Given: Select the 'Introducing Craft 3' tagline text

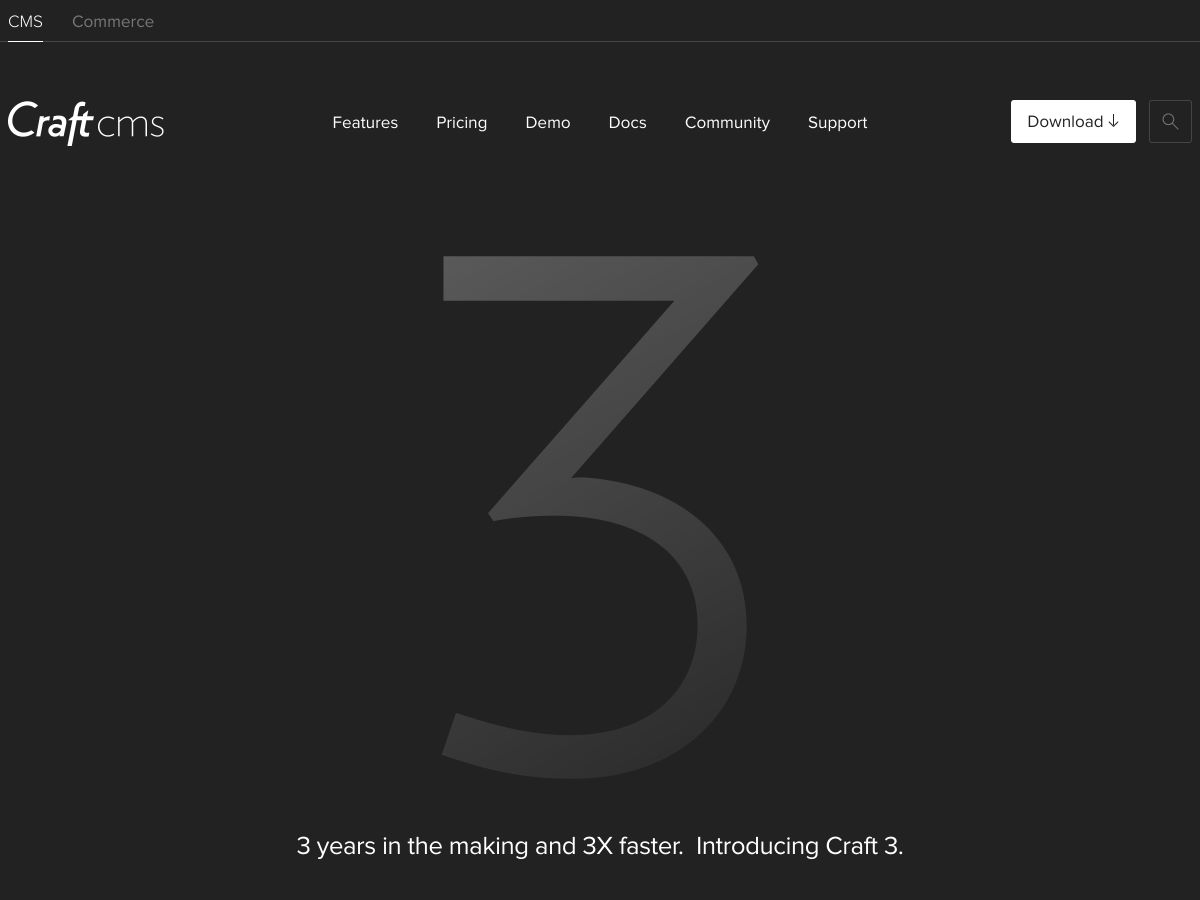Looking at the screenshot, I should [799, 846].
